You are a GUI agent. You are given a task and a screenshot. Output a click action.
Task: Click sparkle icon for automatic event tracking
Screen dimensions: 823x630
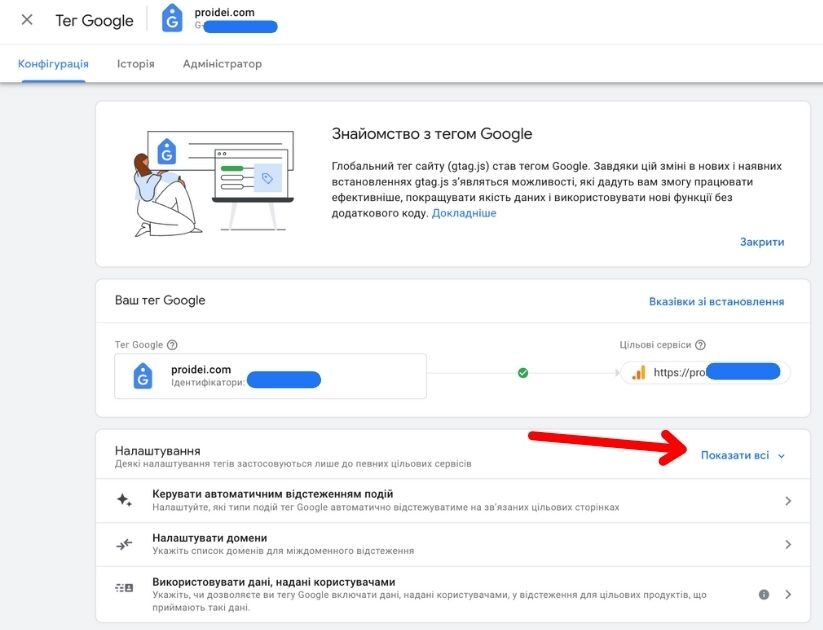(124, 500)
